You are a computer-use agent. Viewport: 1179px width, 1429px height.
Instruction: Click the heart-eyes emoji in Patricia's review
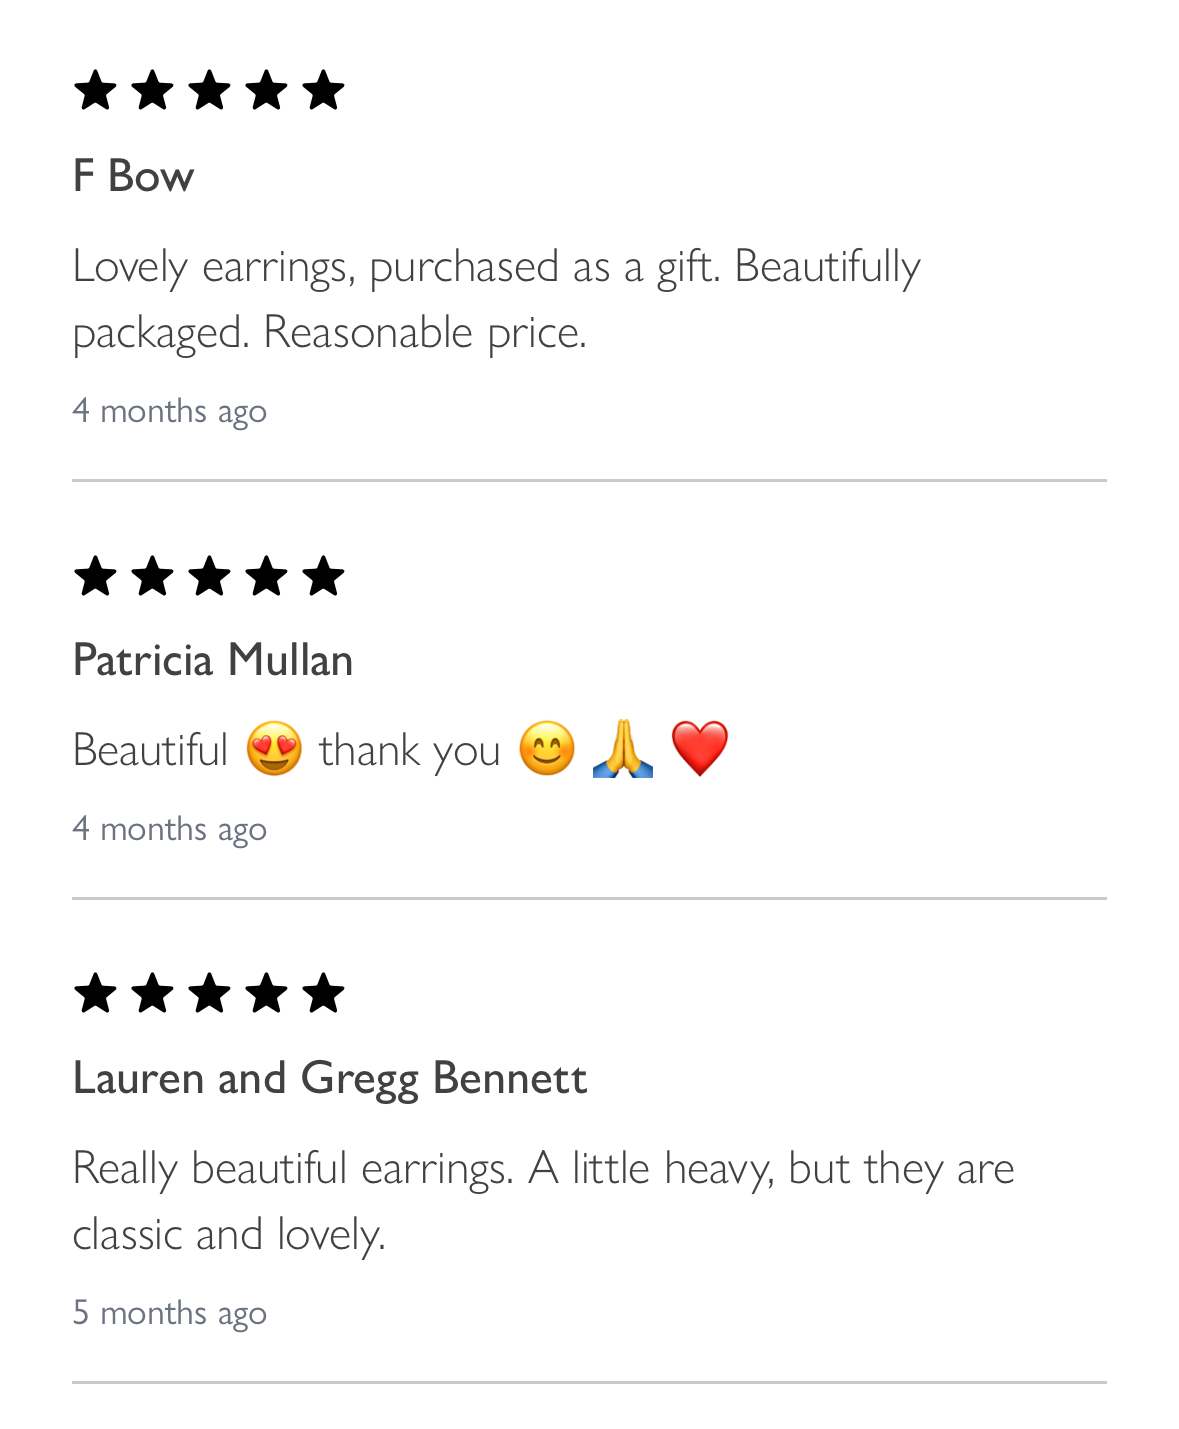(x=274, y=749)
